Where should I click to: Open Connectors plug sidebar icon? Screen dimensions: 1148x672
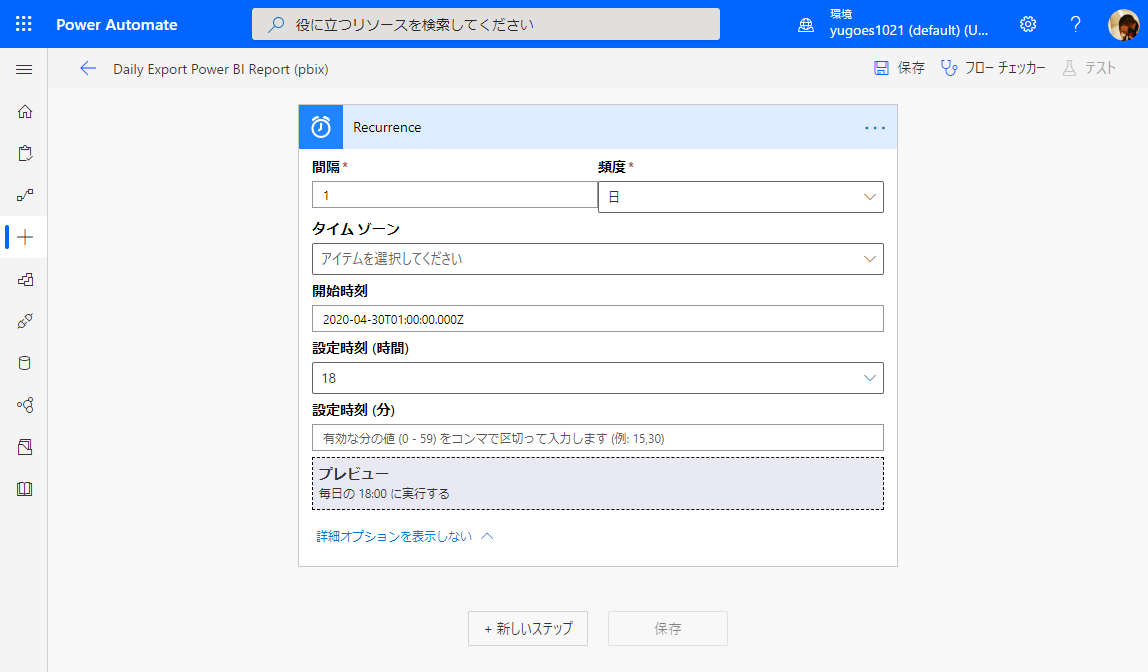pos(25,321)
